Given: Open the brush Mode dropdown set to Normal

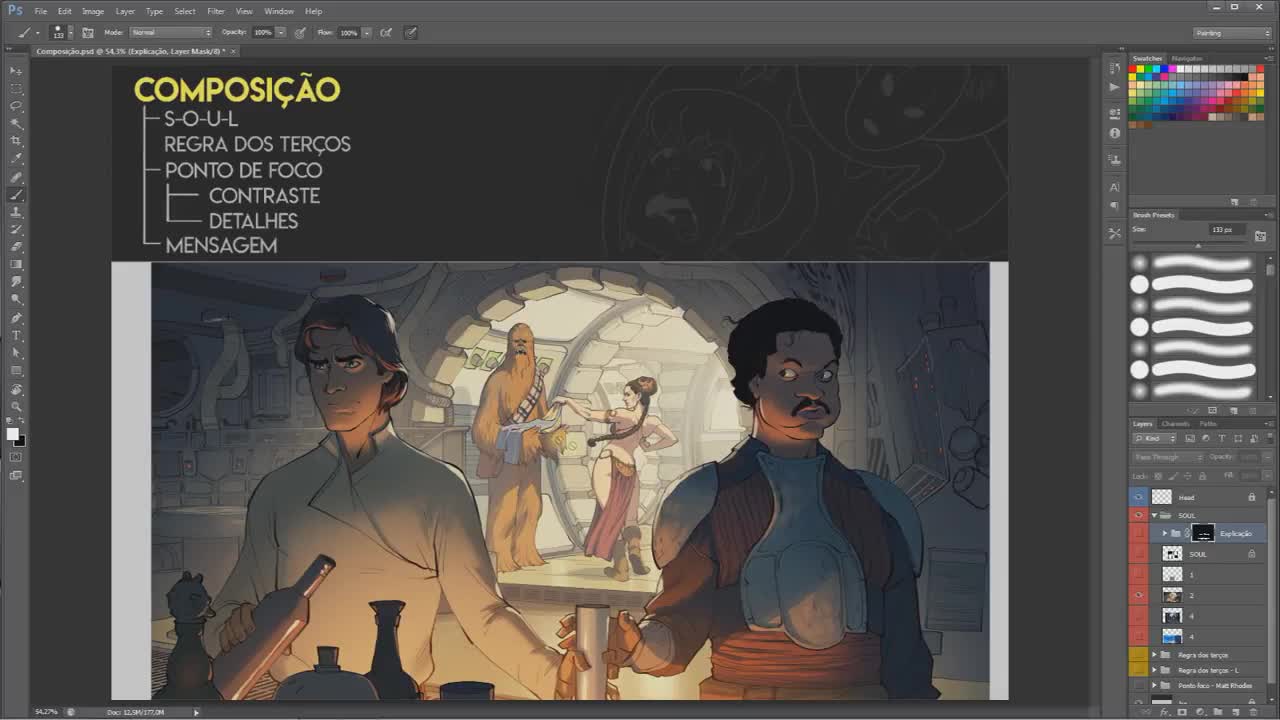Looking at the screenshot, I should [x=171, y=32].
